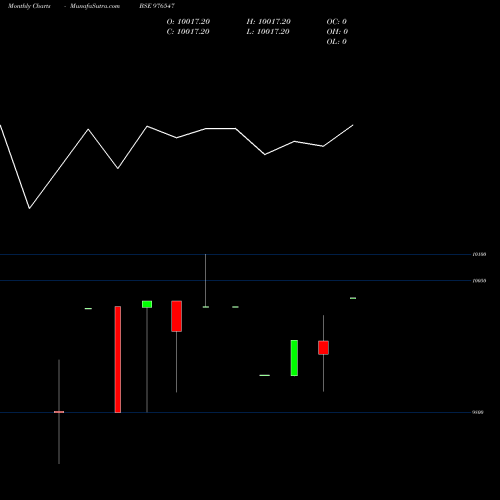Viewport: 500px width, 500px height.
Task: Click the "O: 10017.20" open value
Action: point(188,22)
